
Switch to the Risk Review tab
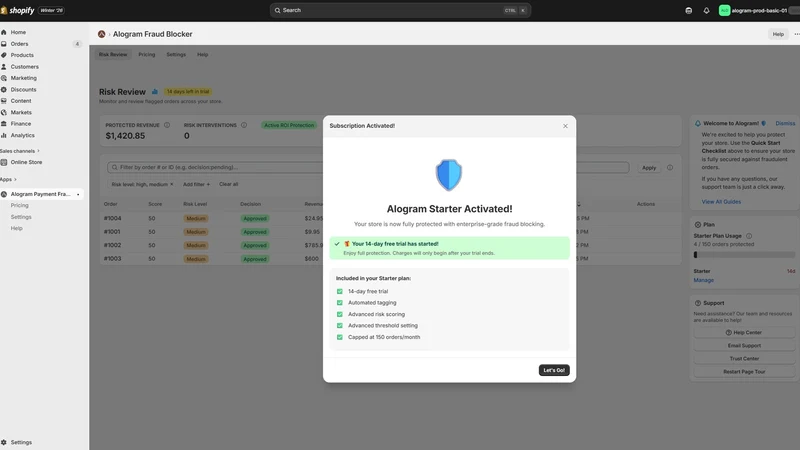(x=113, y=55)
